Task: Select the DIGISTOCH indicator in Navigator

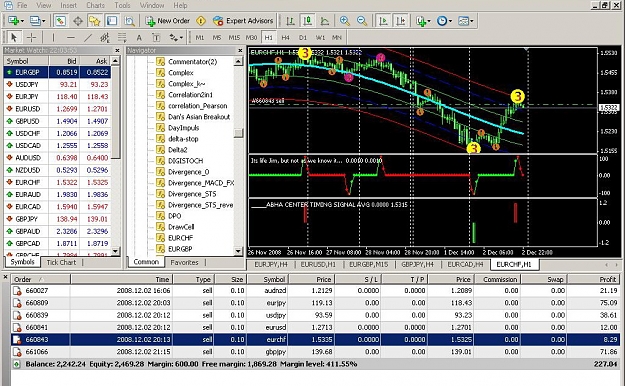Action: pos(185,161)
